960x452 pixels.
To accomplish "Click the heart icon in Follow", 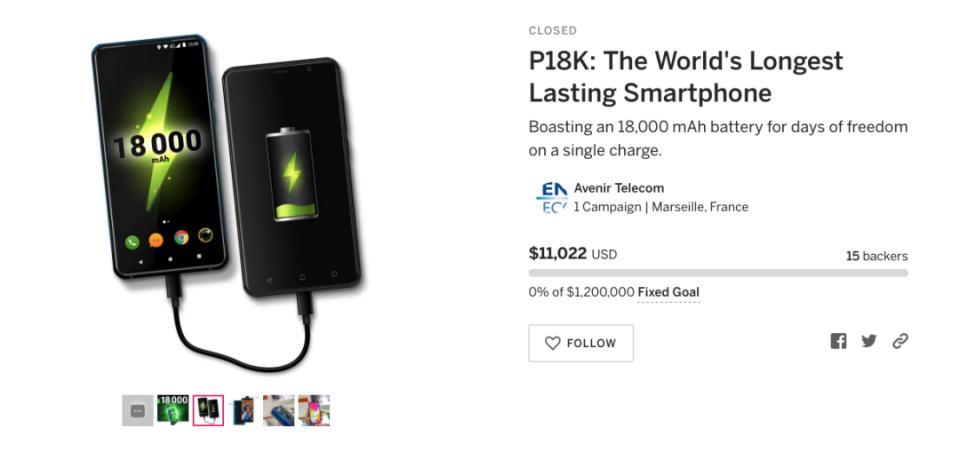I will [x=552, y=343].
